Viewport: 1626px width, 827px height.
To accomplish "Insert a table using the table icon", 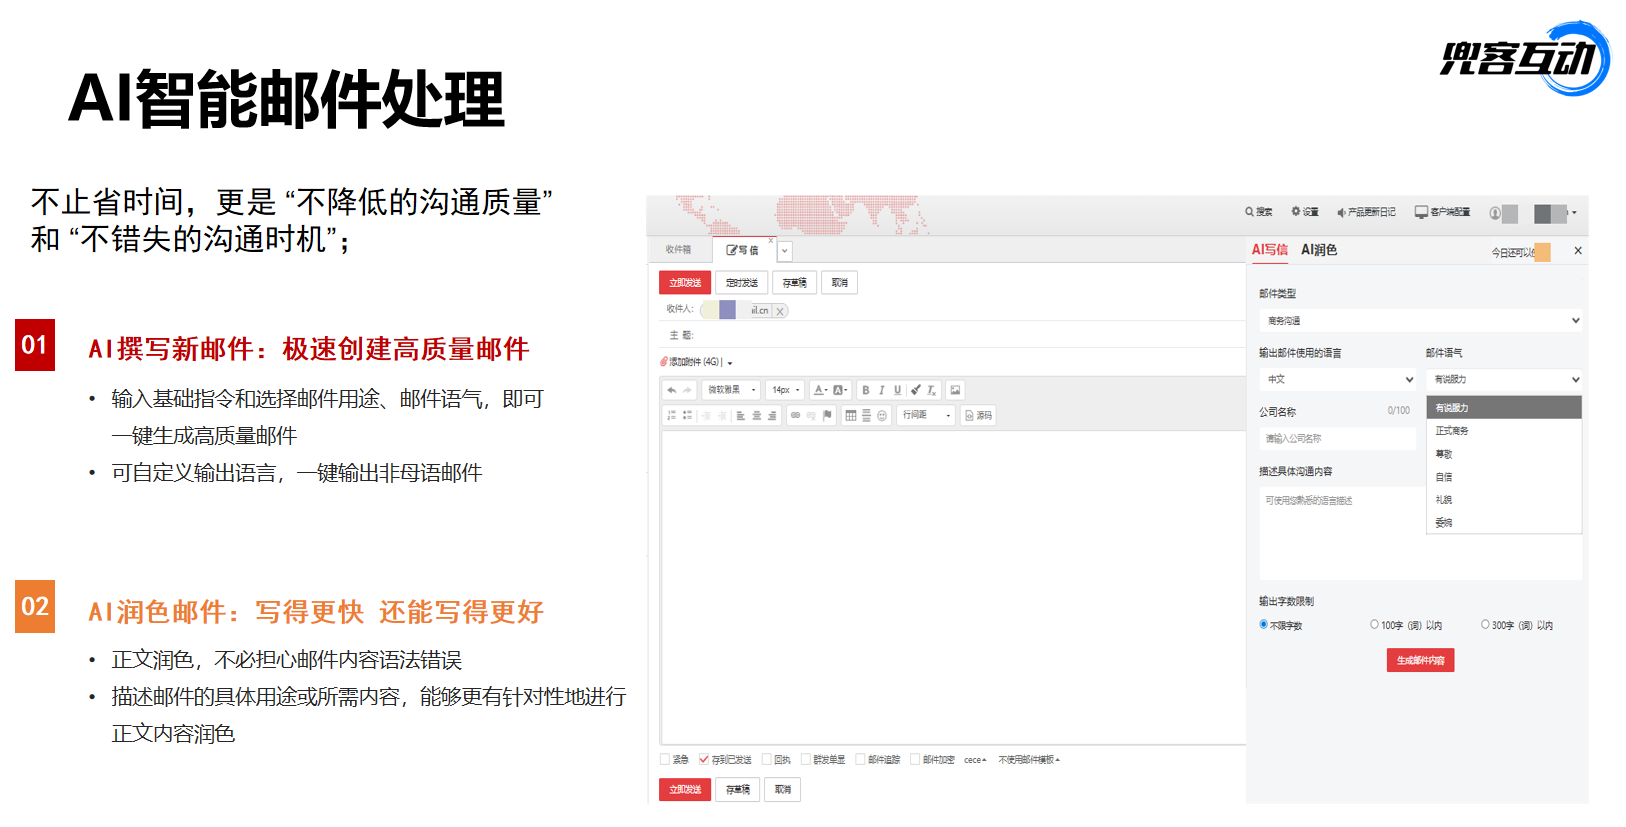I will coord(851,415).
